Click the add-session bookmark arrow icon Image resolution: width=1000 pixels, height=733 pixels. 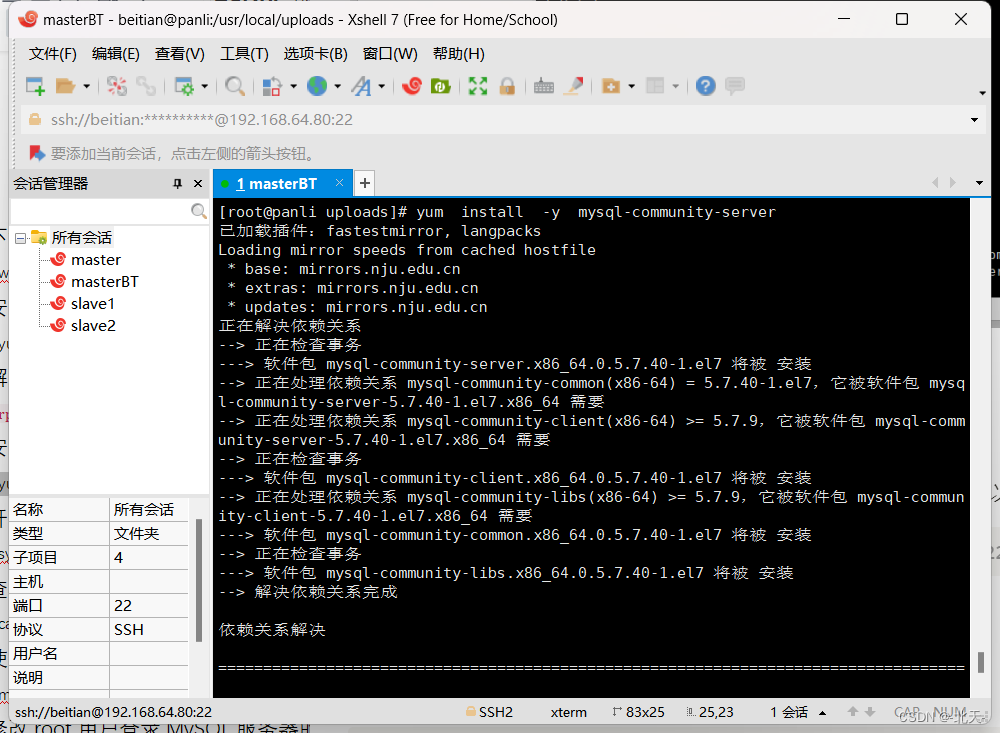[36, 153]
